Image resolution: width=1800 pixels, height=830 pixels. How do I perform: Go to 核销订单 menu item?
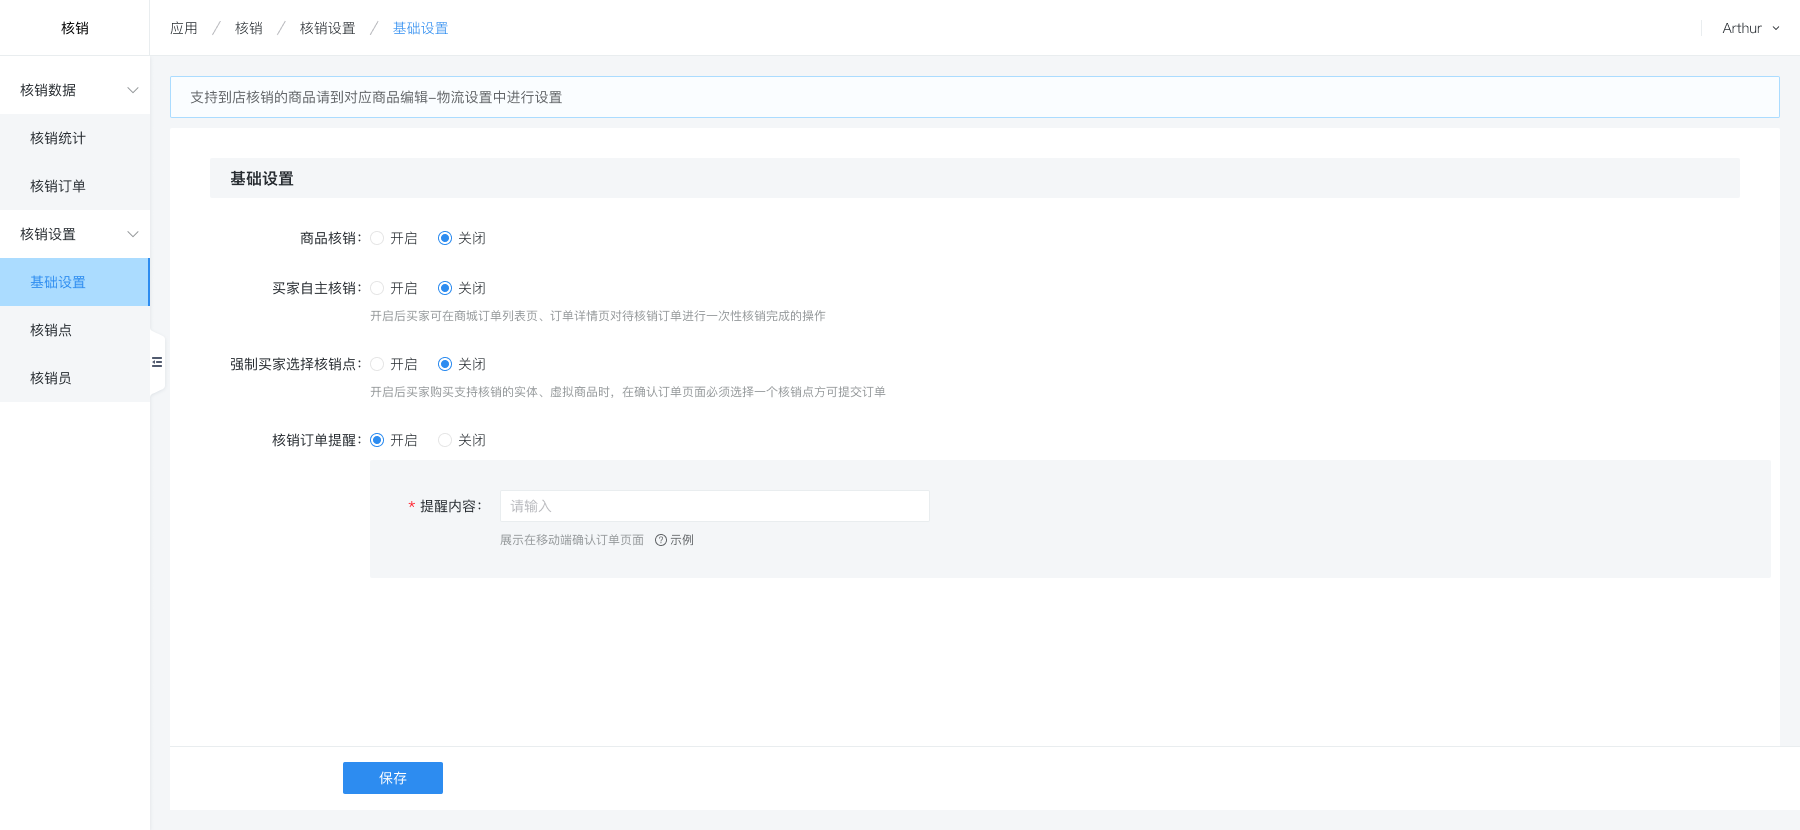pyautogui.click(x=58, y=186)
